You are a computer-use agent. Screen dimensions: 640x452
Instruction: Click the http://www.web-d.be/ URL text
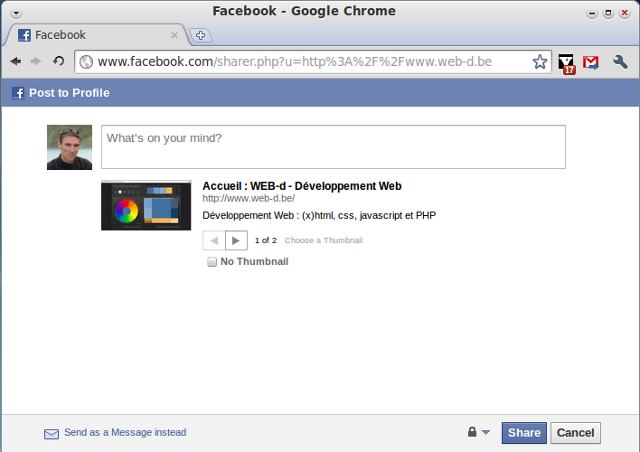pyautogui.click(x=249, y=198)
